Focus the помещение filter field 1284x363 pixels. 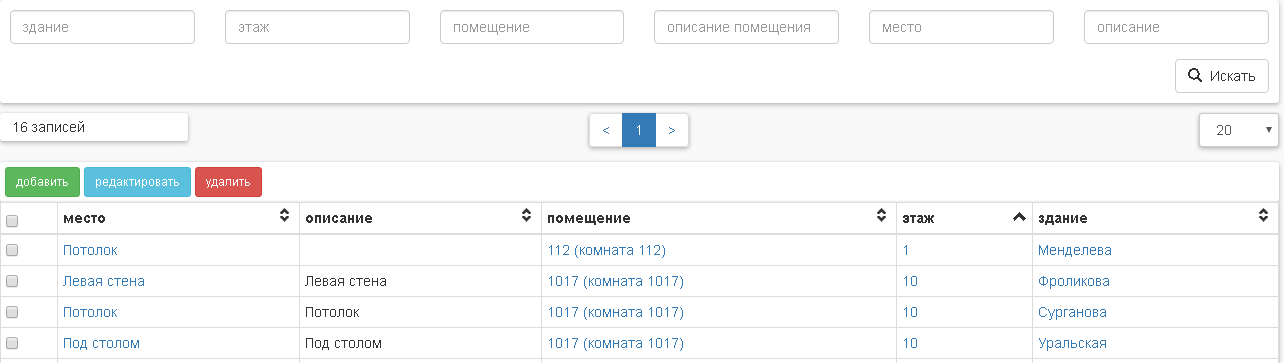coord(532,27)
